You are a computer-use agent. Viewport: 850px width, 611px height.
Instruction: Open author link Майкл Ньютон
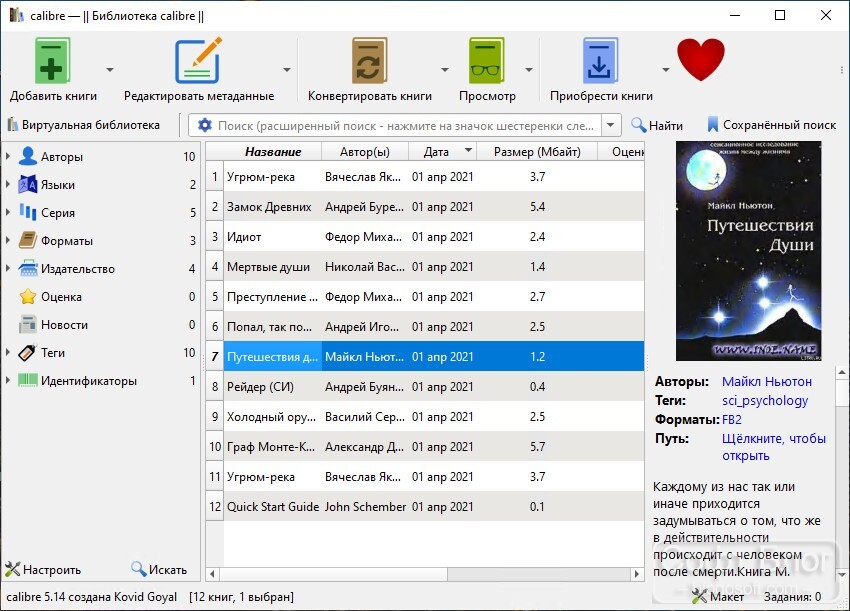pos(767,382)
